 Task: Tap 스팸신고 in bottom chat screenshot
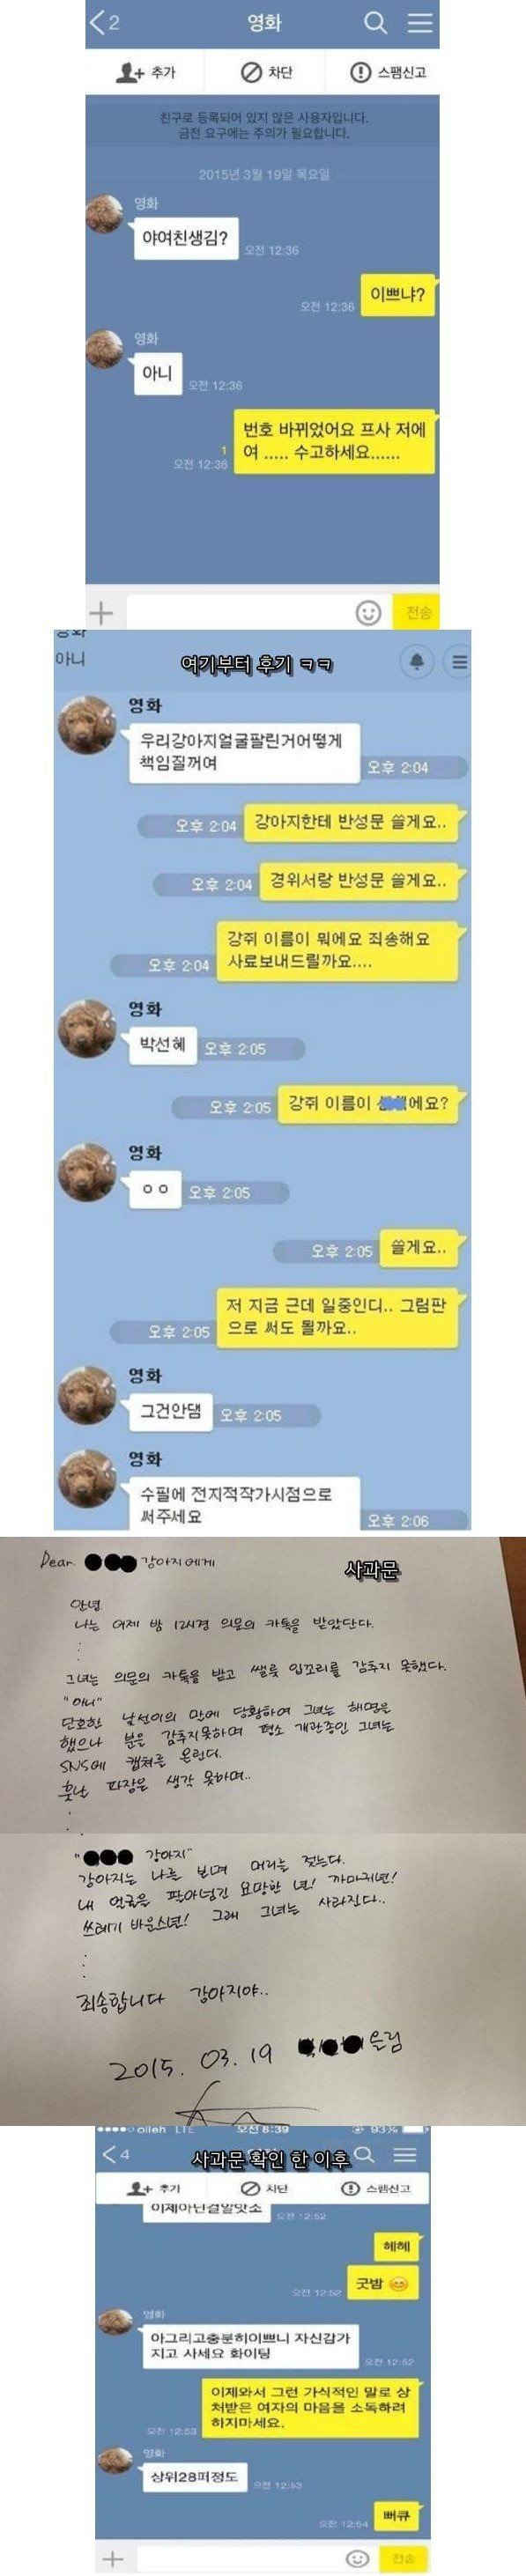coord(376,2188)
